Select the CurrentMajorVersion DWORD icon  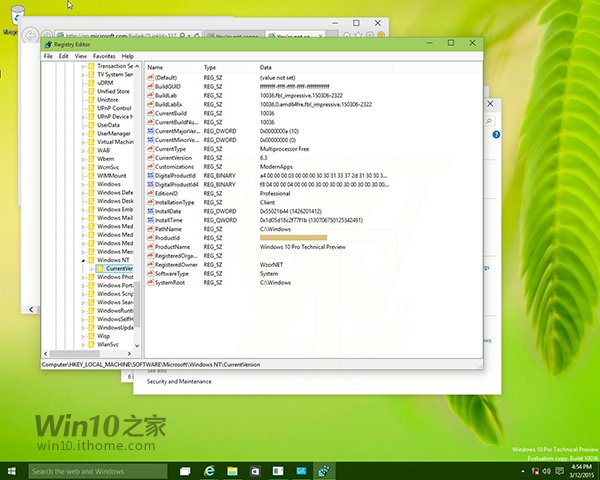[150, 131]
